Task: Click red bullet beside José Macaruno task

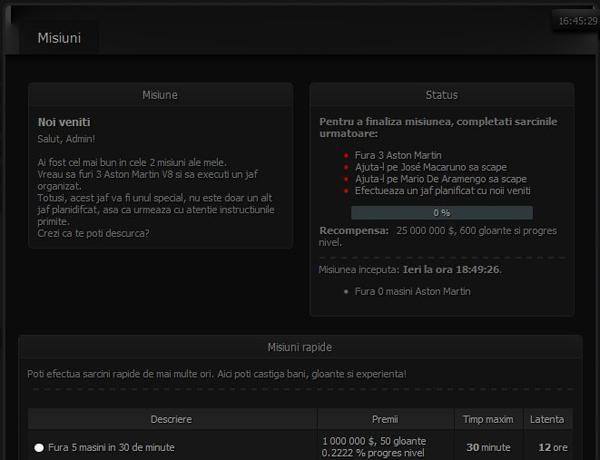Action: [x=345, y=167]
